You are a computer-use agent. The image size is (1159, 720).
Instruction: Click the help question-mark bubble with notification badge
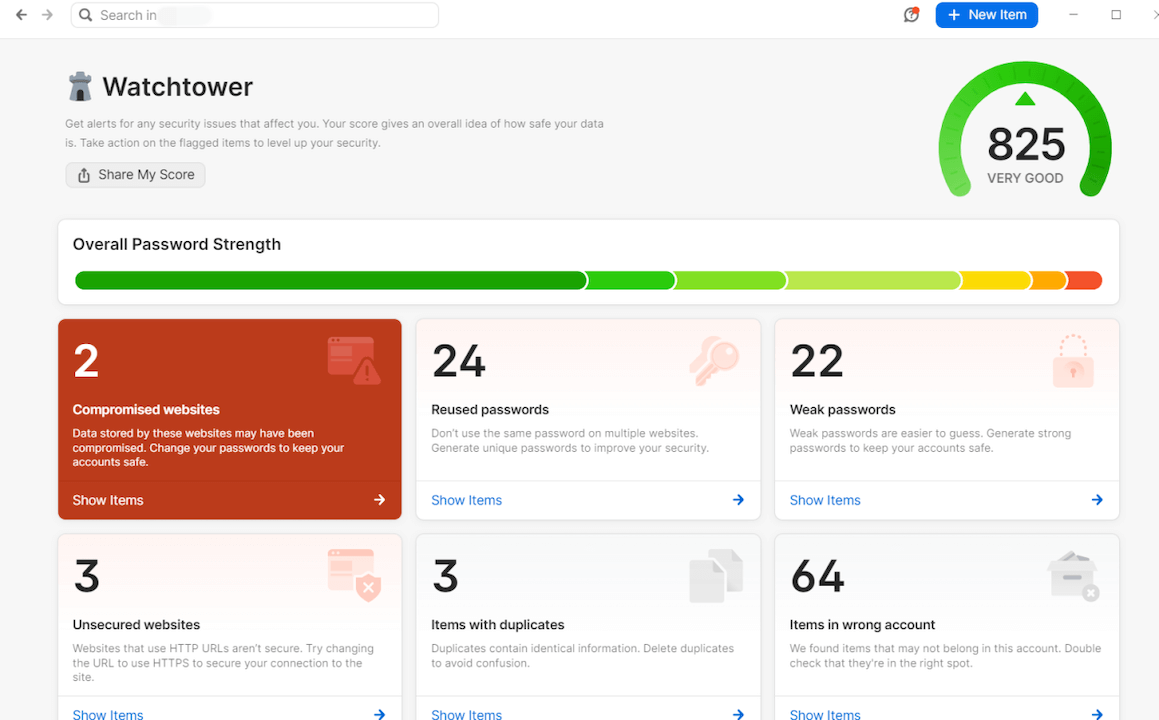pos(911,15)
